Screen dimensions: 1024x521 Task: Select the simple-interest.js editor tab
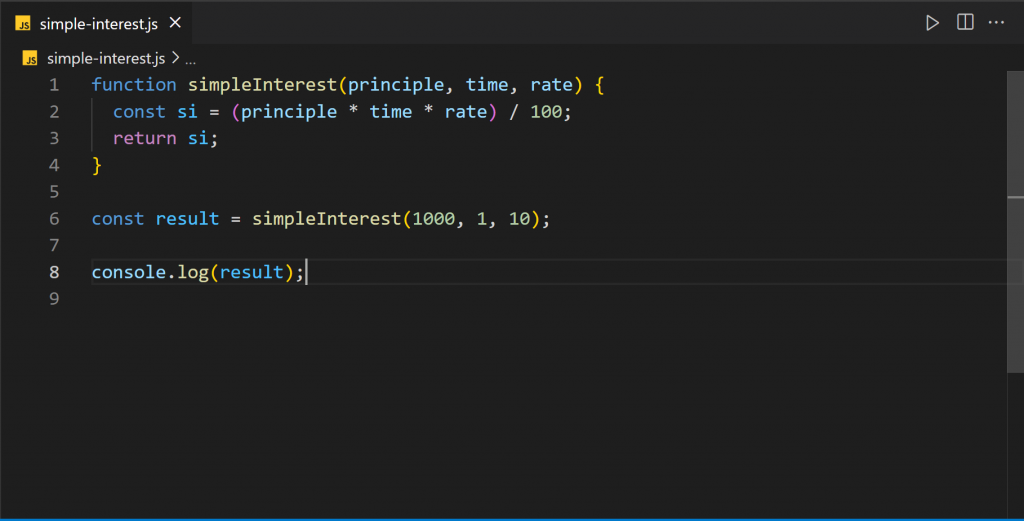(x=96, y=23)
